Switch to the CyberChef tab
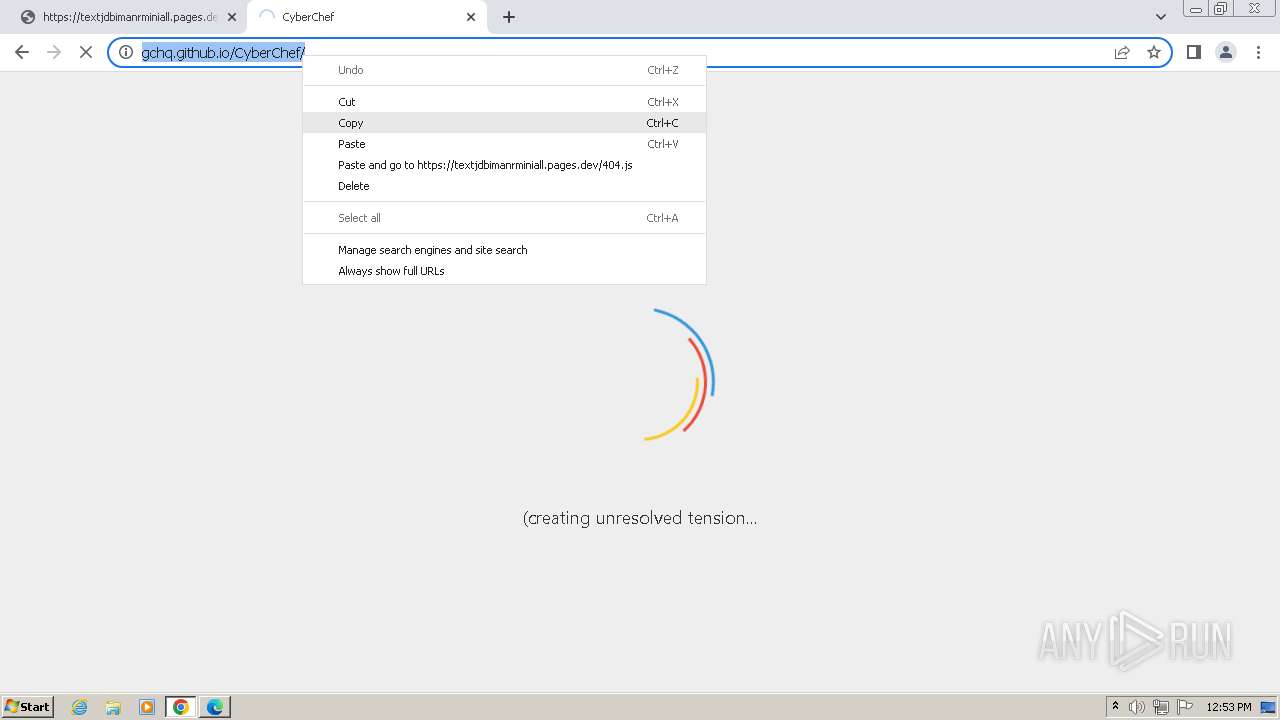Screen dimensions: 1280x720 coord(366,17)
